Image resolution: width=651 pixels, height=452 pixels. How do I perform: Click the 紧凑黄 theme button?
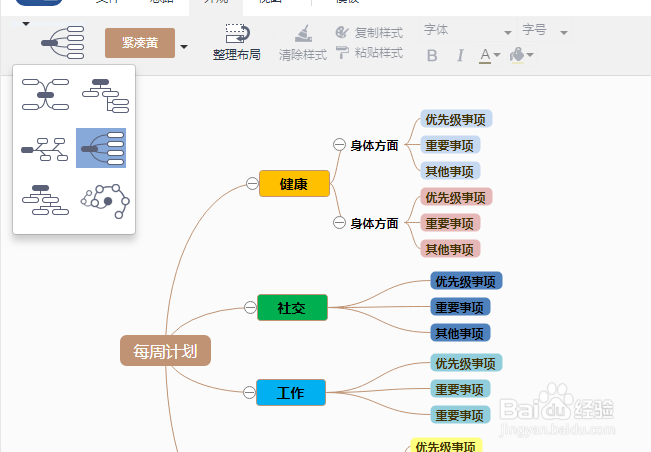click(x=140, y=43)
